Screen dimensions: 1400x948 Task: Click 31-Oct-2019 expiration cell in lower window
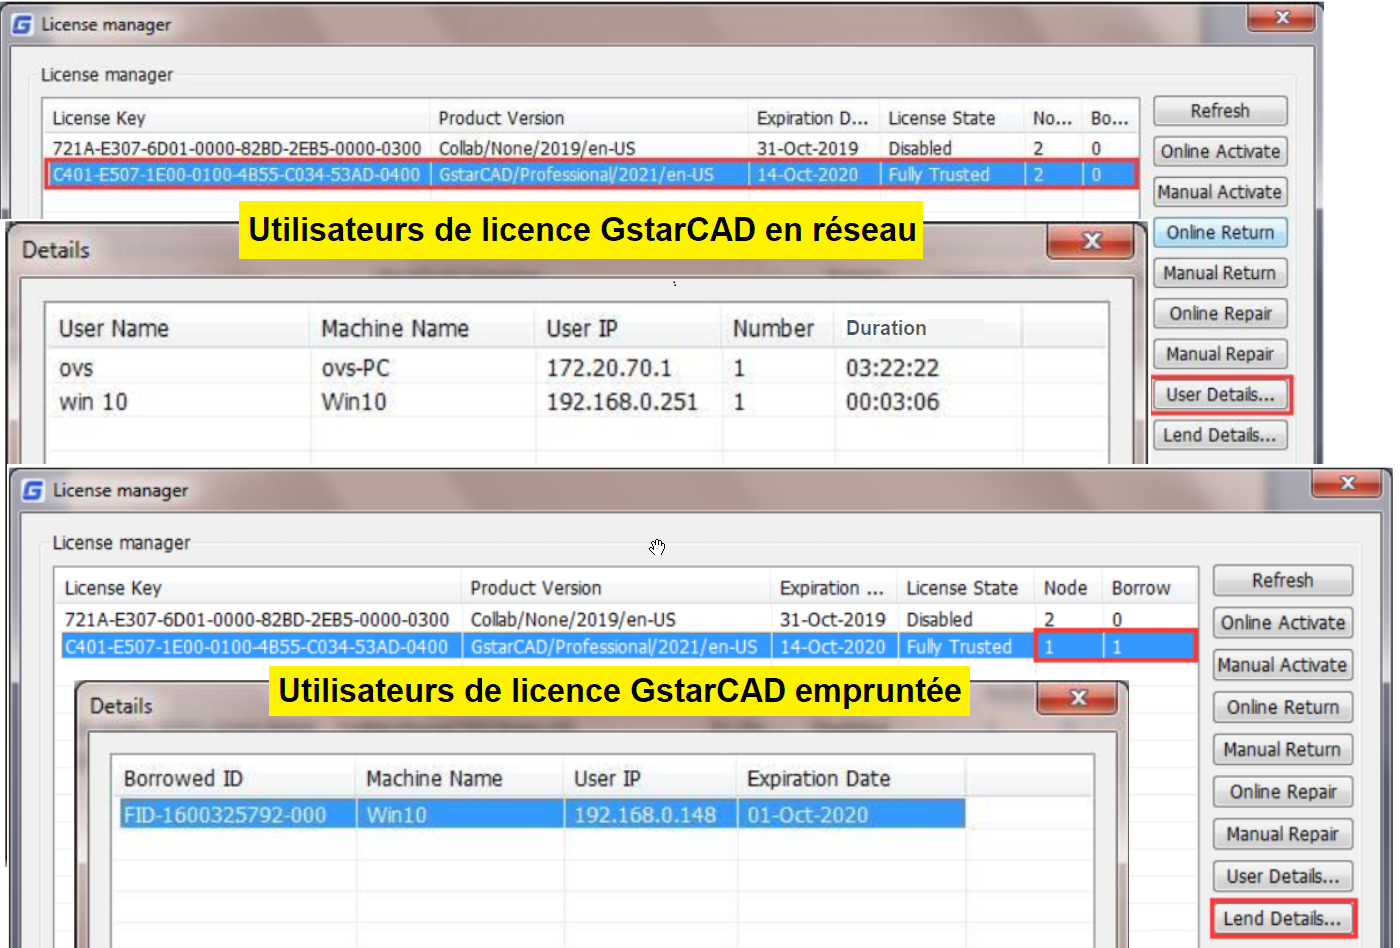click(x=833, y=620)
